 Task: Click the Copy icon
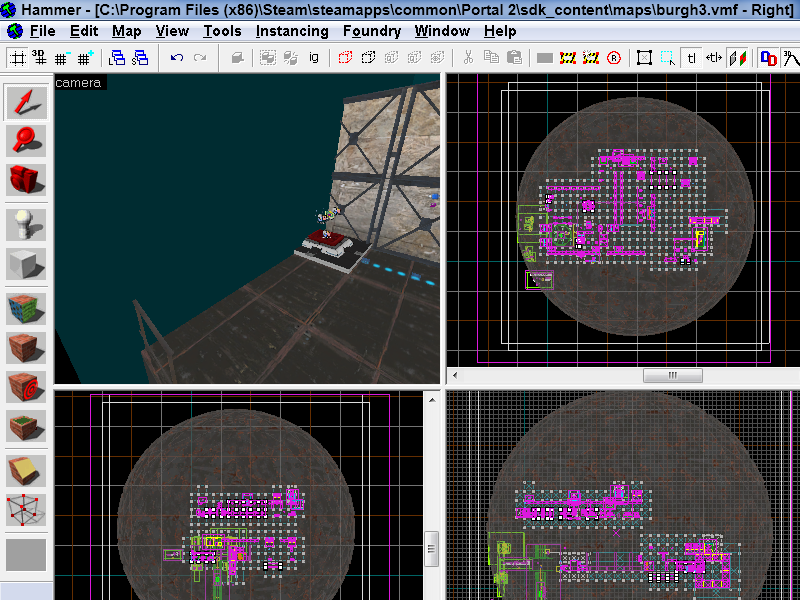(x=491, y=58)
